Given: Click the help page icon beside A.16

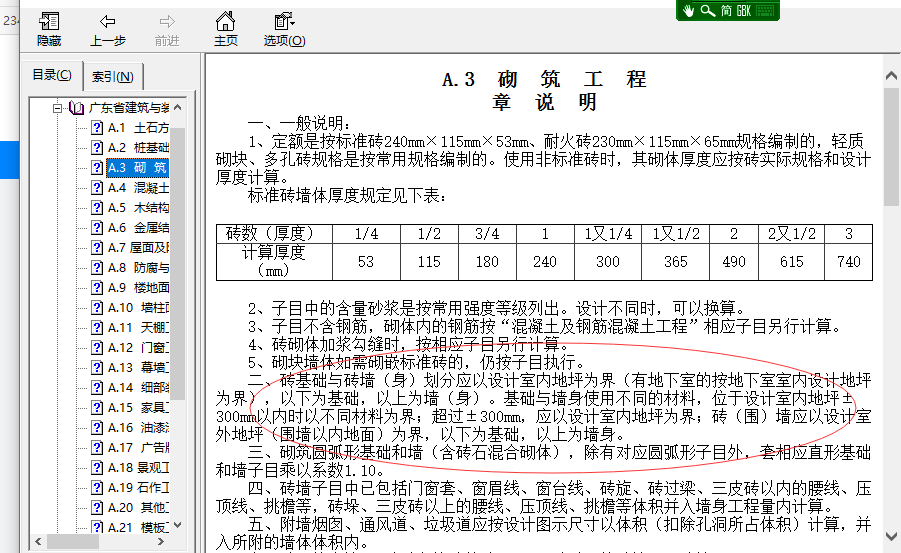Looking at the screenshot, I should (x=97, y=428).
